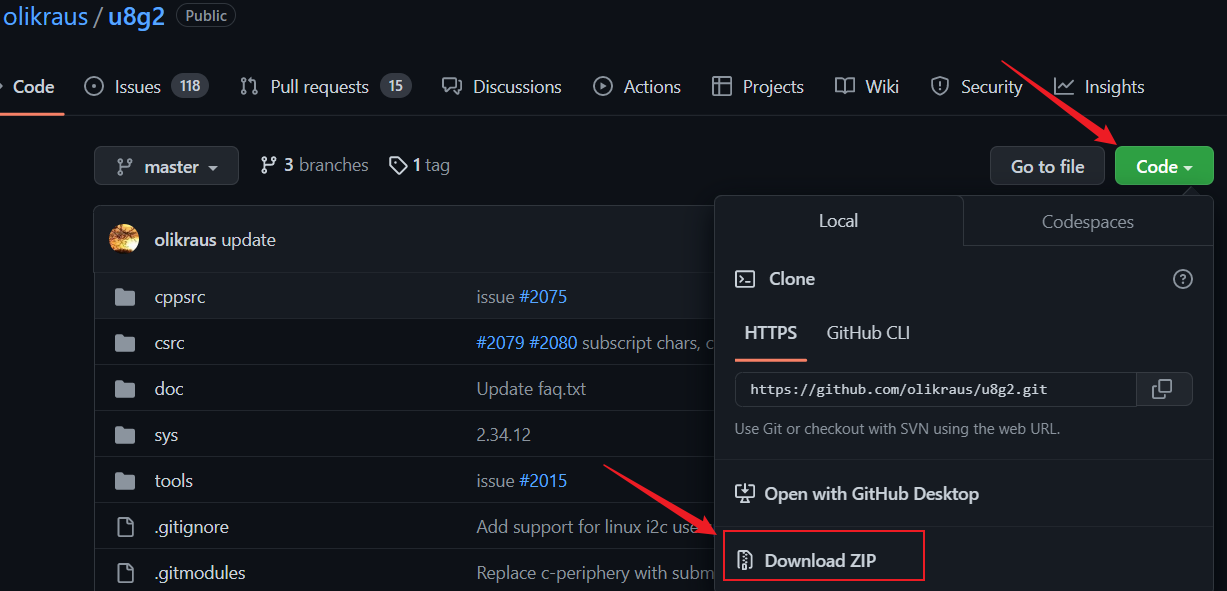Click the repository URL input field
The image size is (1227, 591).
coord(936,389)
